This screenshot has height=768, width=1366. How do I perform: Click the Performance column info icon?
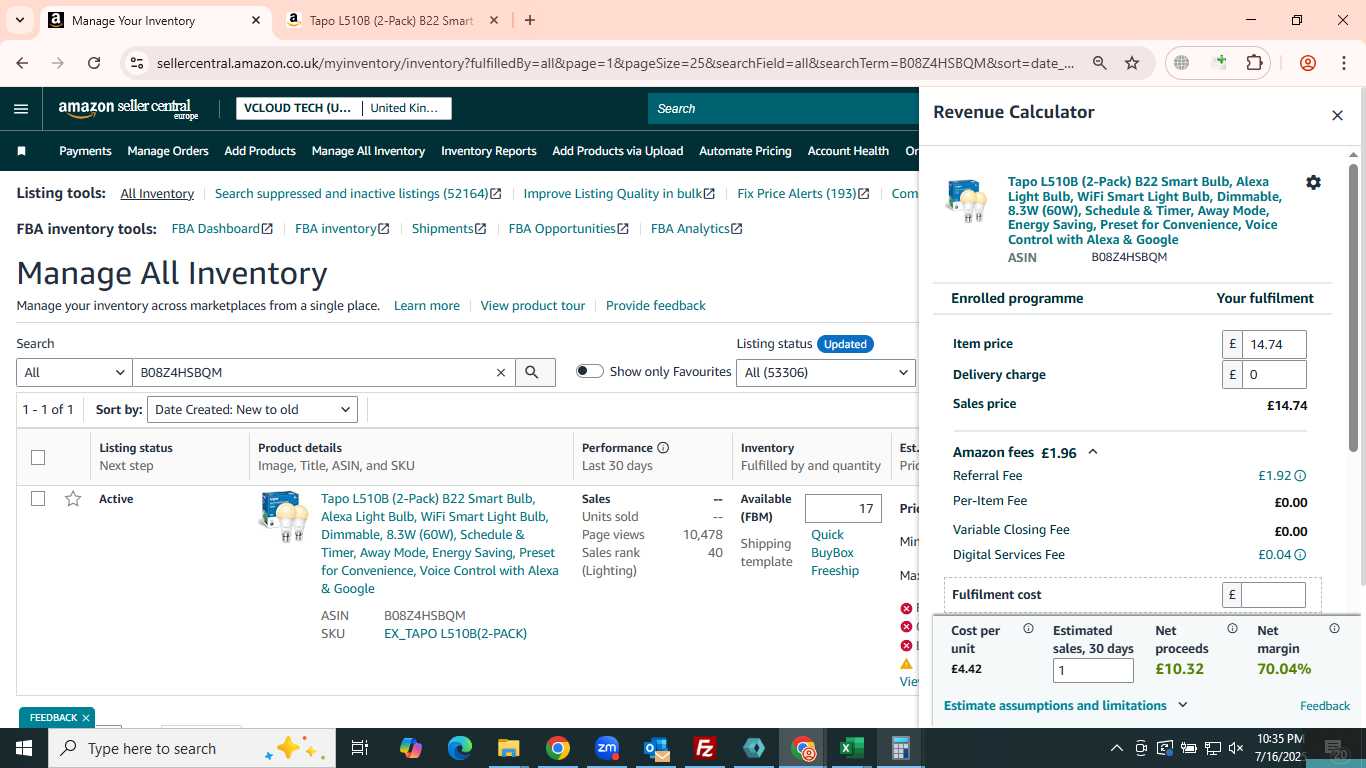[x=663, y=448]
